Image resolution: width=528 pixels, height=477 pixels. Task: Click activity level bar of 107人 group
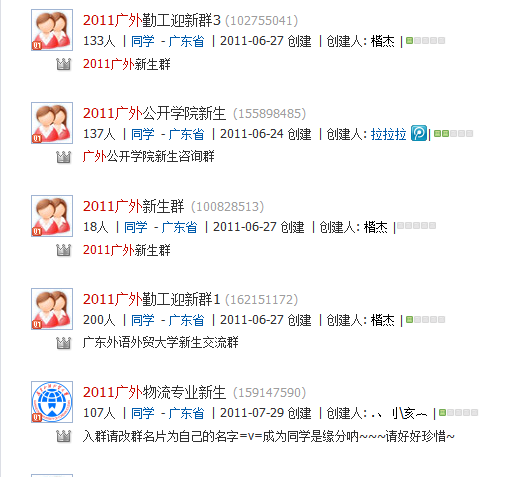pyautogui.click(x=459, y=412)
